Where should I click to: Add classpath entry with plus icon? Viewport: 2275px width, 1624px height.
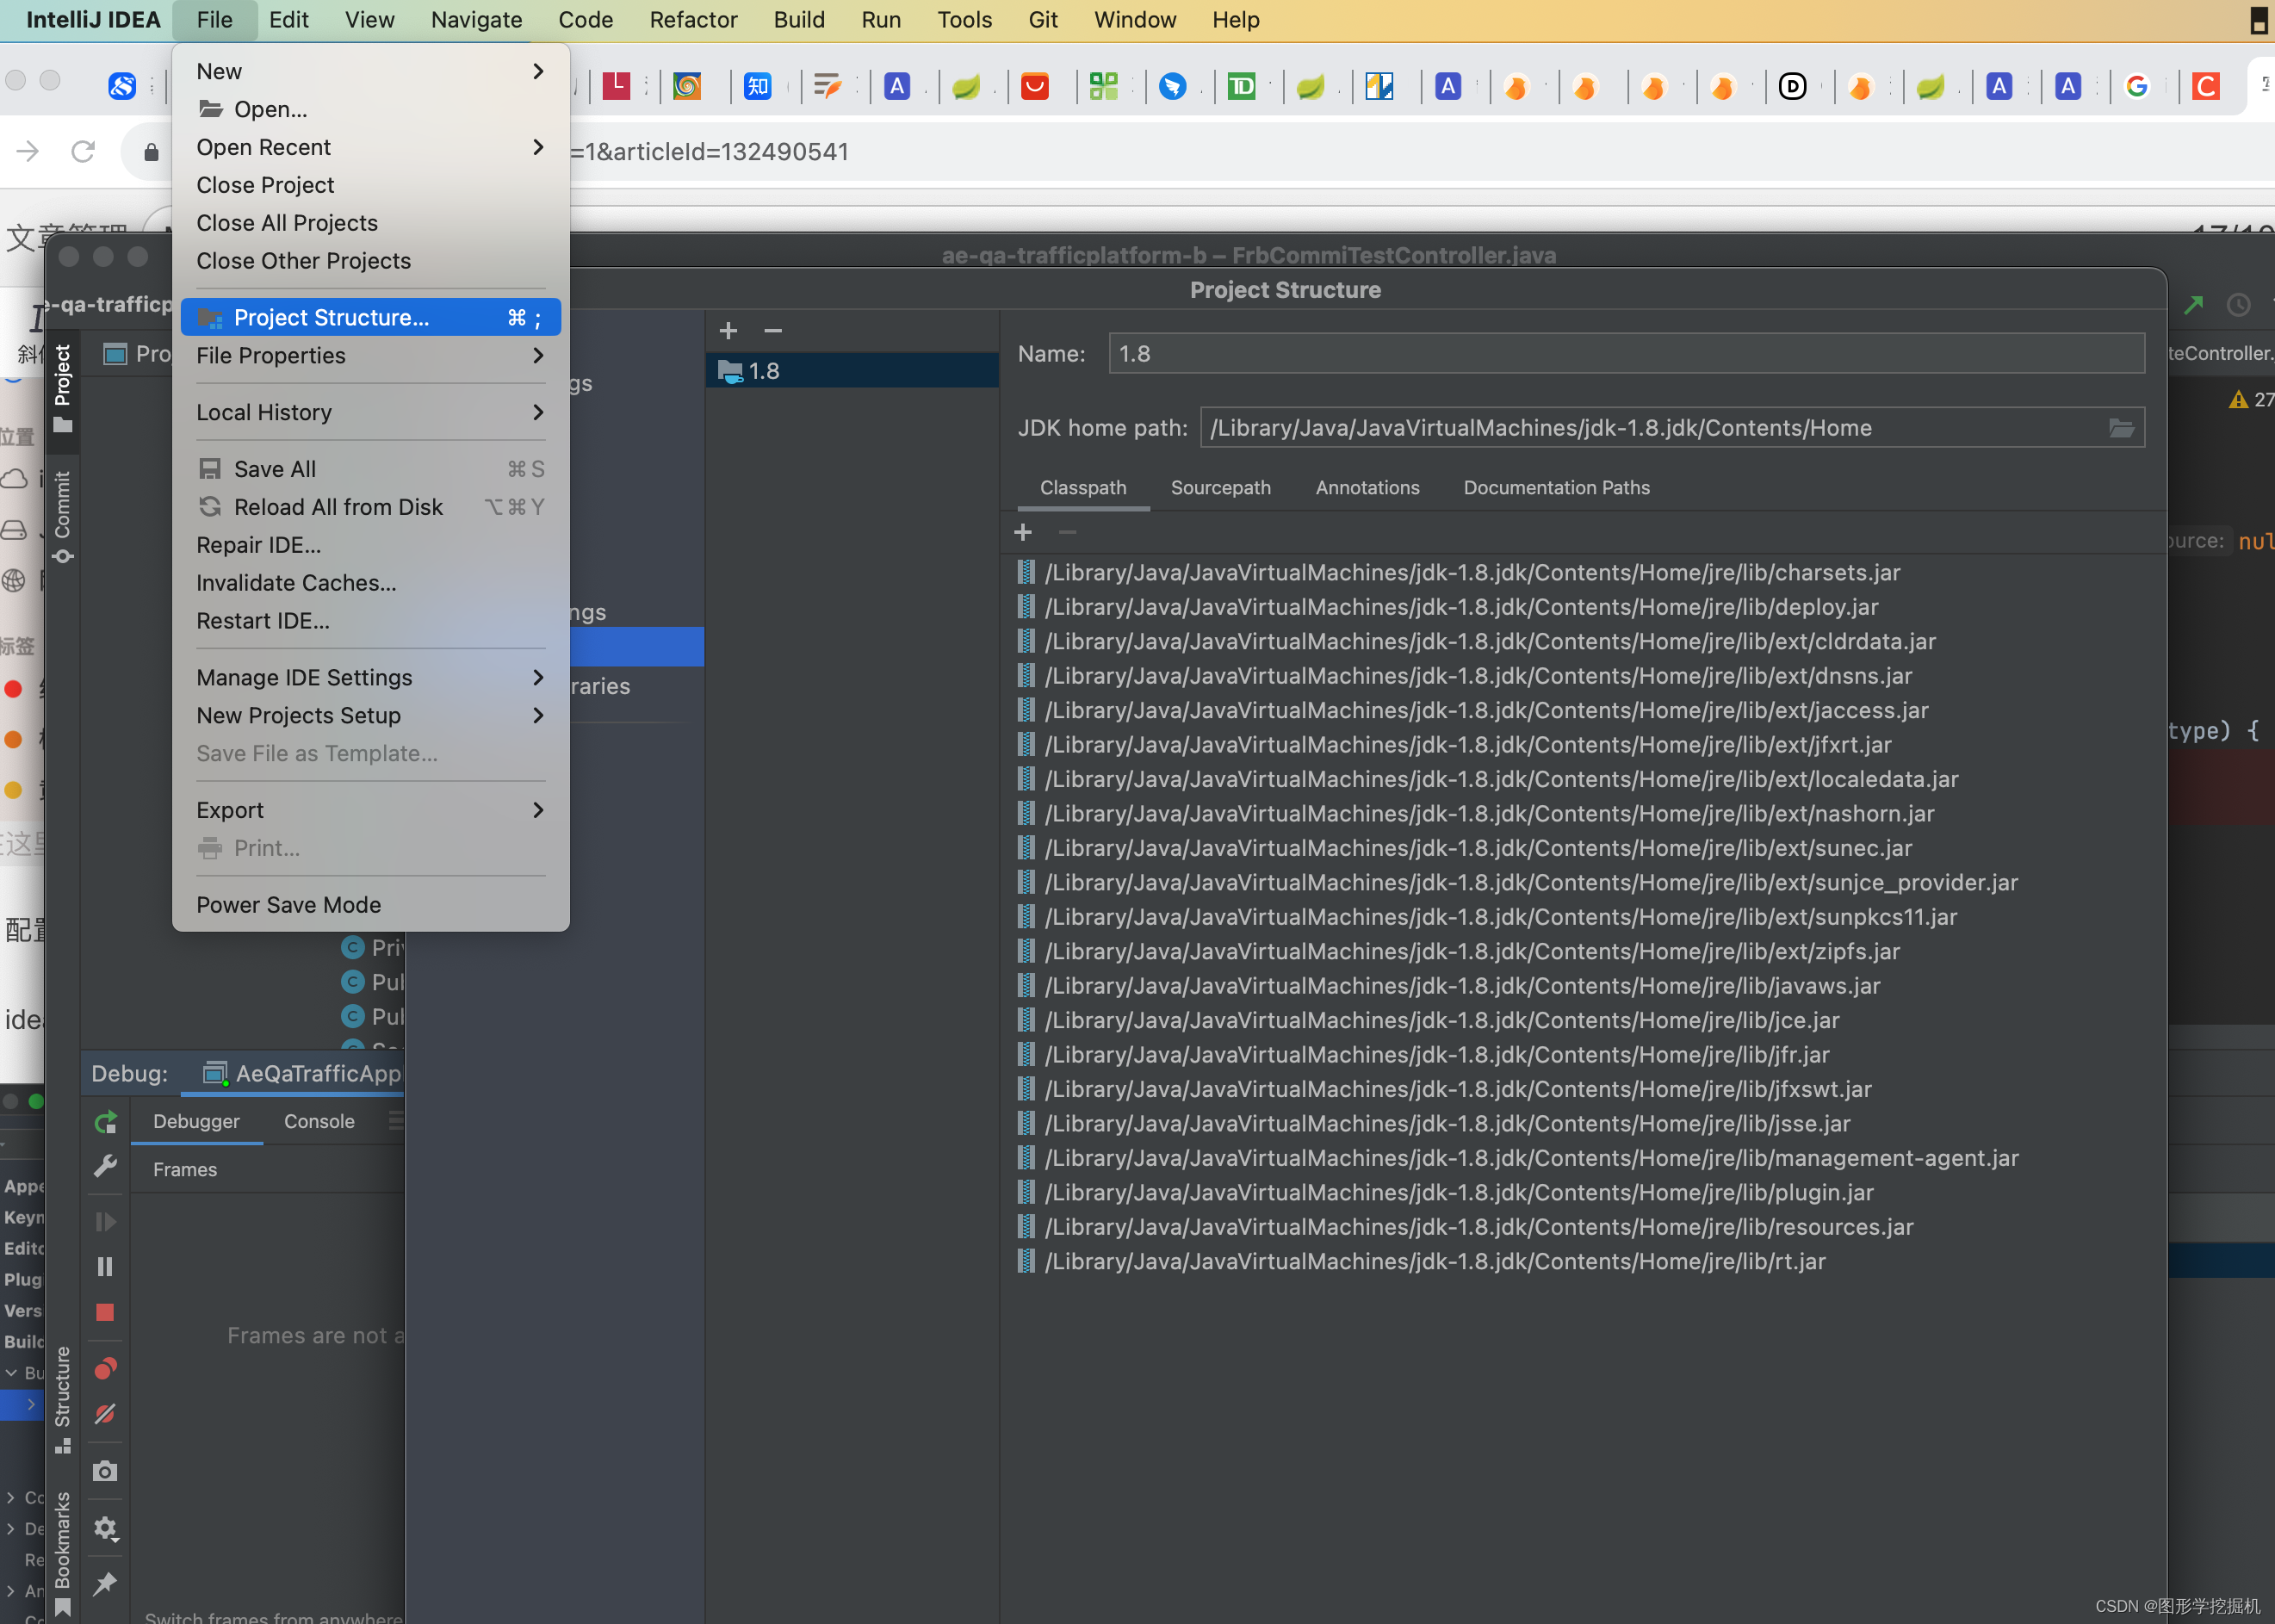1023,532
